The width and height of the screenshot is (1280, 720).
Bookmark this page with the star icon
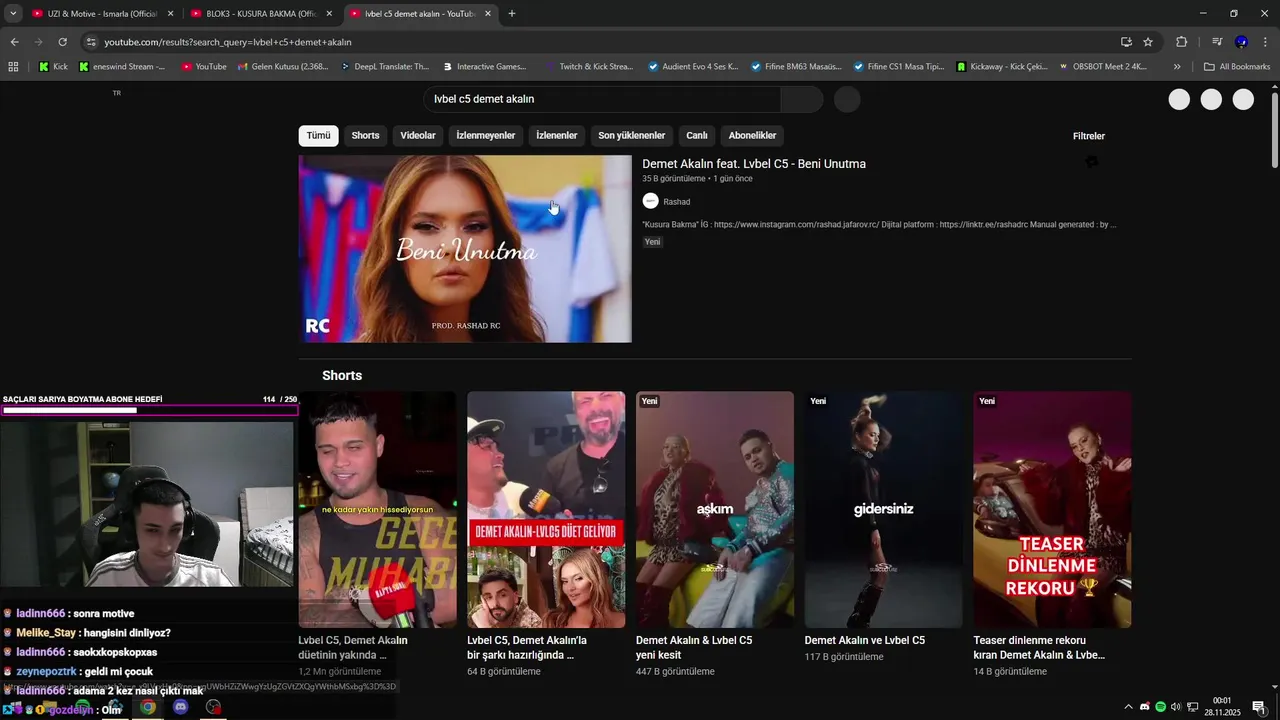pyautogui.click(x=1148, y=42)
